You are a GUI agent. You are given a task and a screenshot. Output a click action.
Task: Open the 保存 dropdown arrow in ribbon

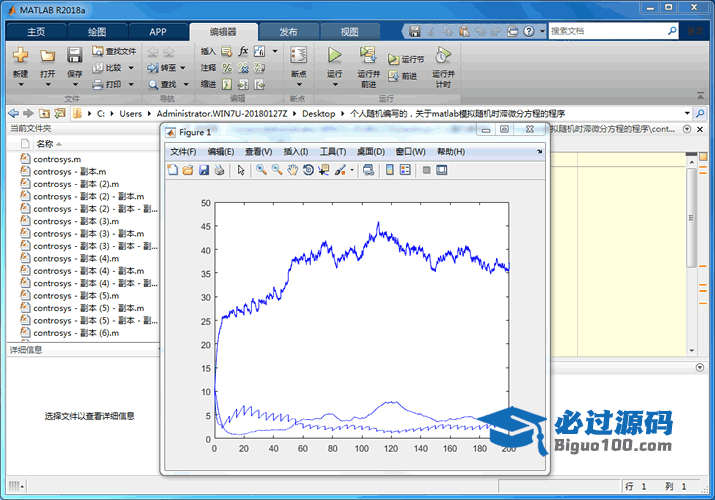[x=75, y=84]
